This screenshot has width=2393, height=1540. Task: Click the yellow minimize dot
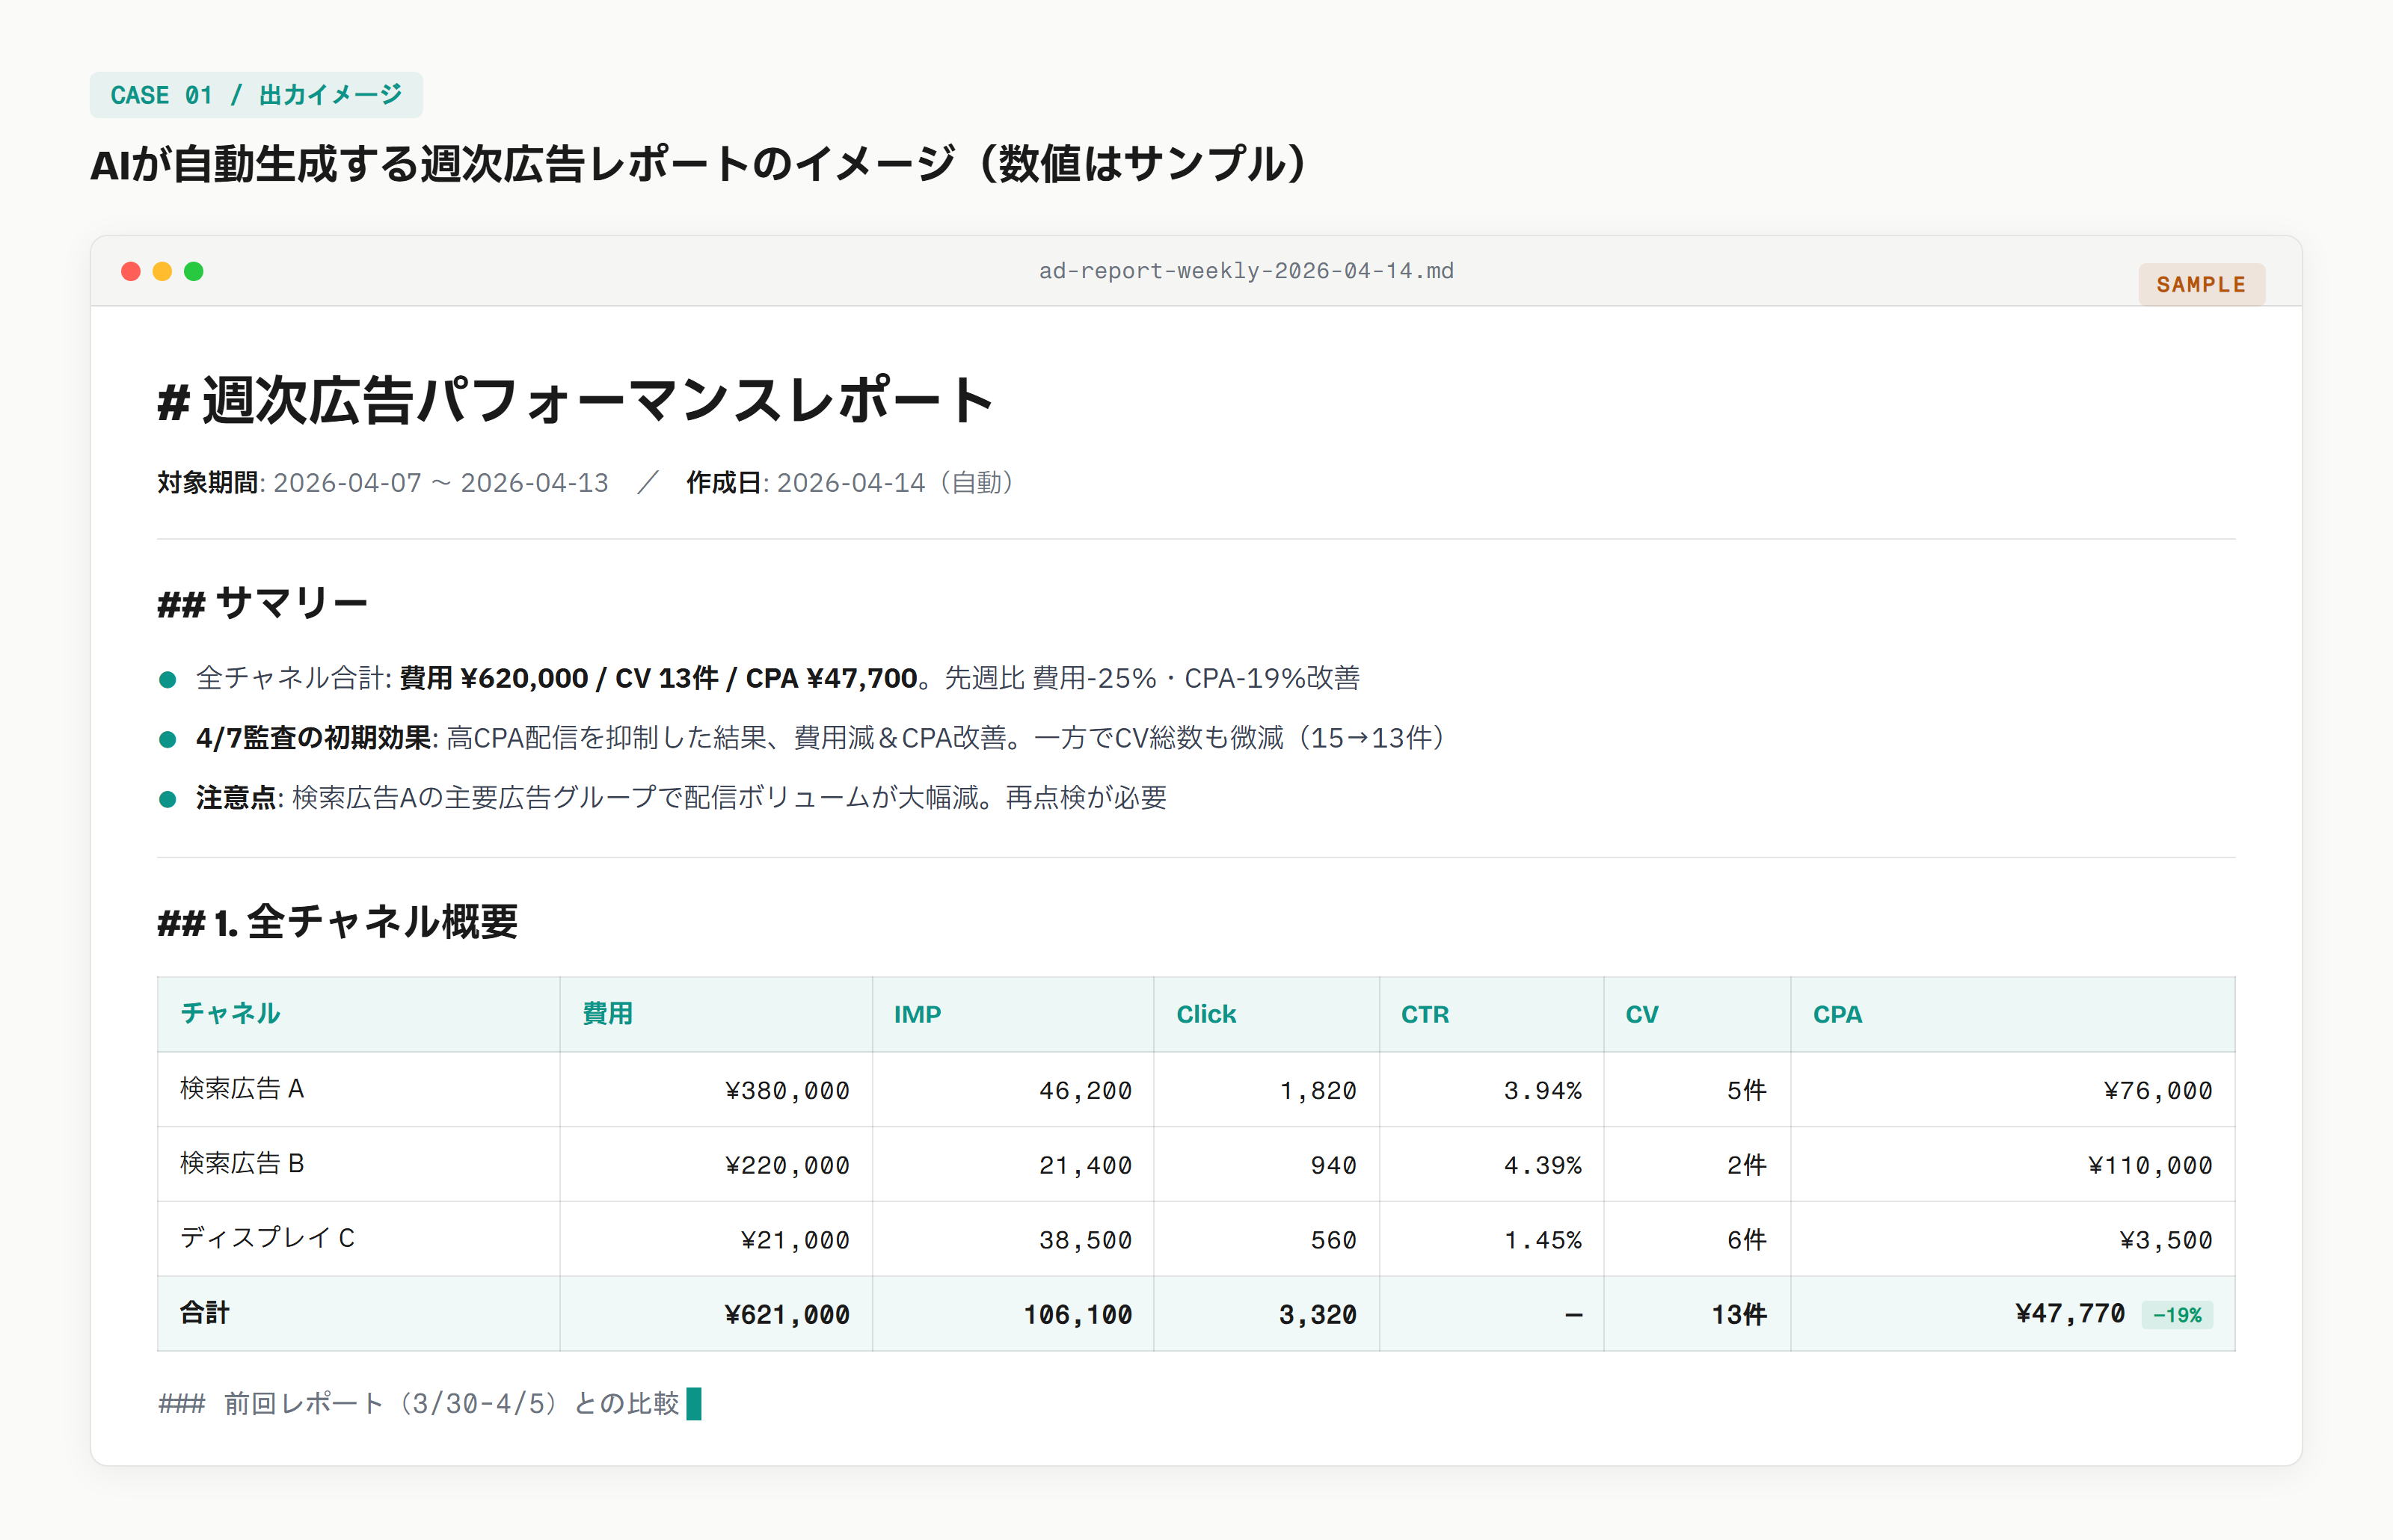tap(162, 271)
